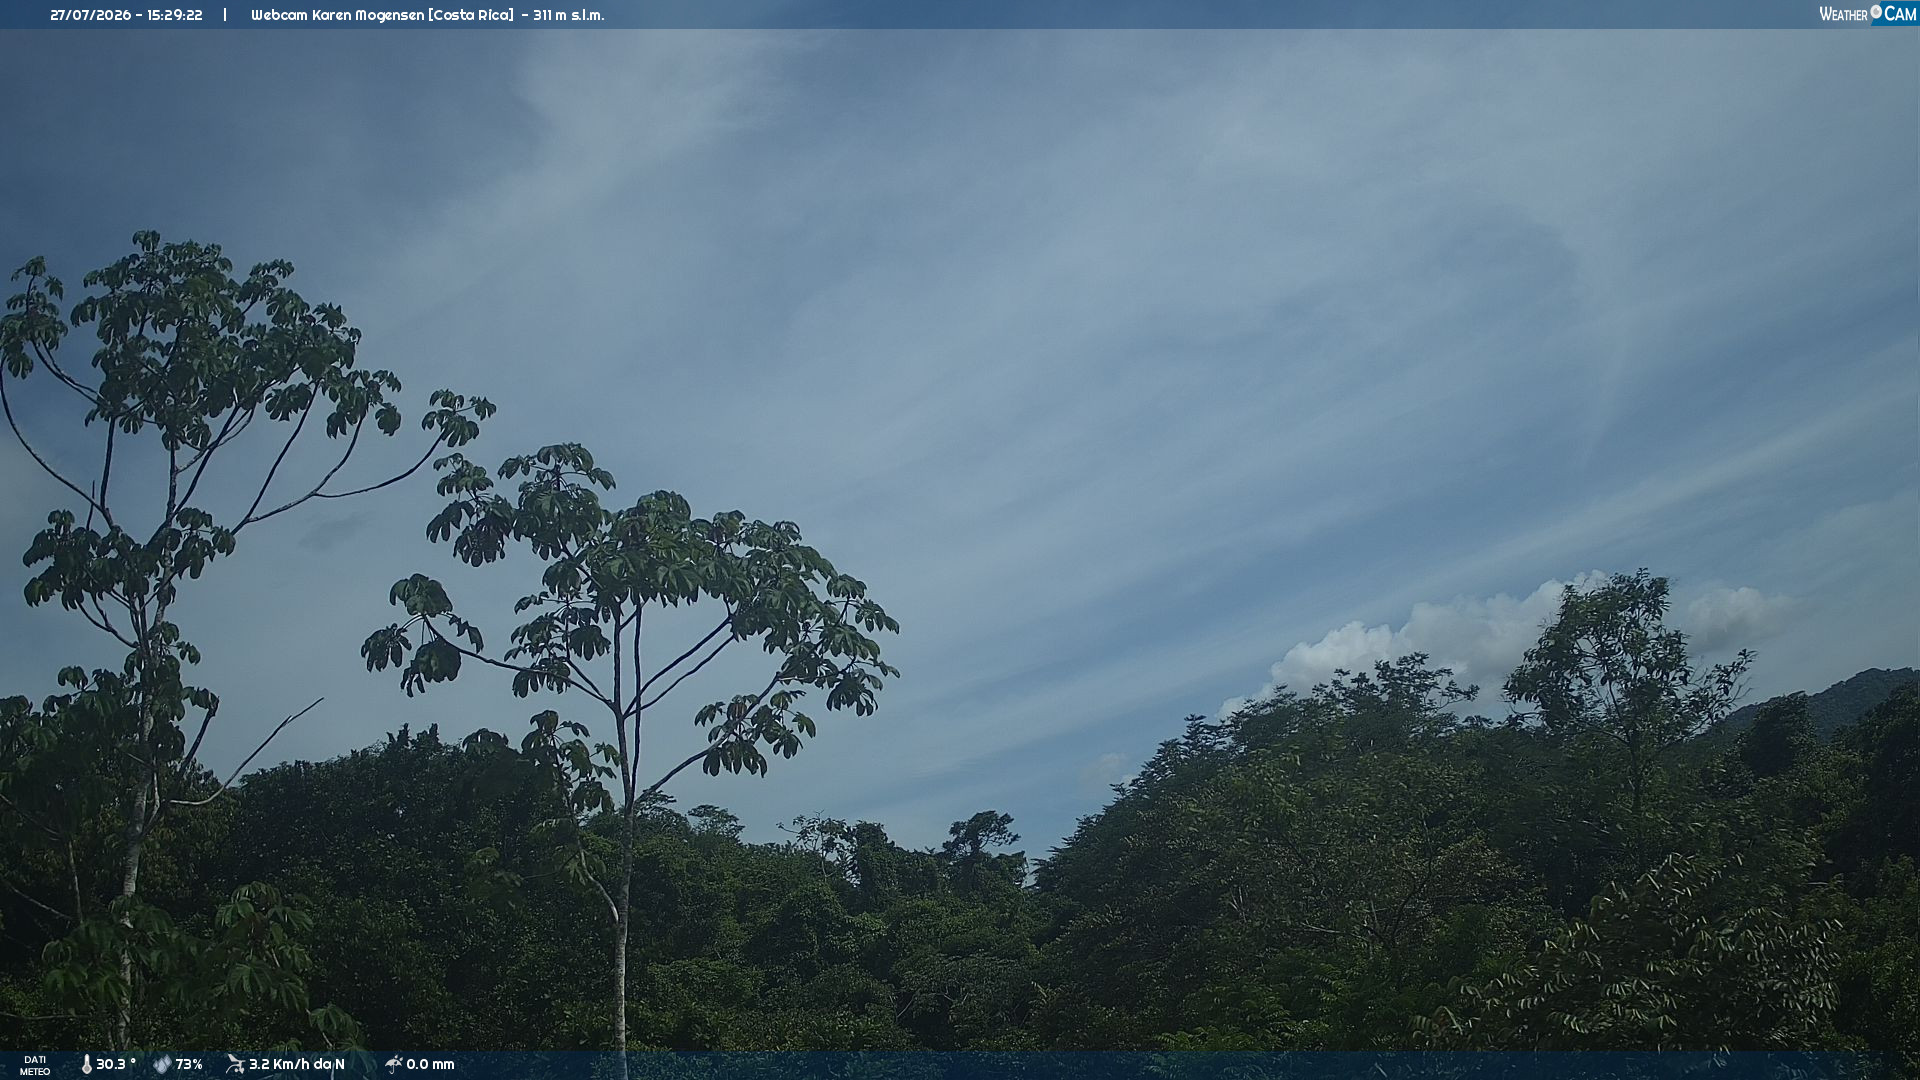The height and width of the screenshot is (1080, 1920).
Task: Click the DATI METEO label
Action: [35, 1065]
